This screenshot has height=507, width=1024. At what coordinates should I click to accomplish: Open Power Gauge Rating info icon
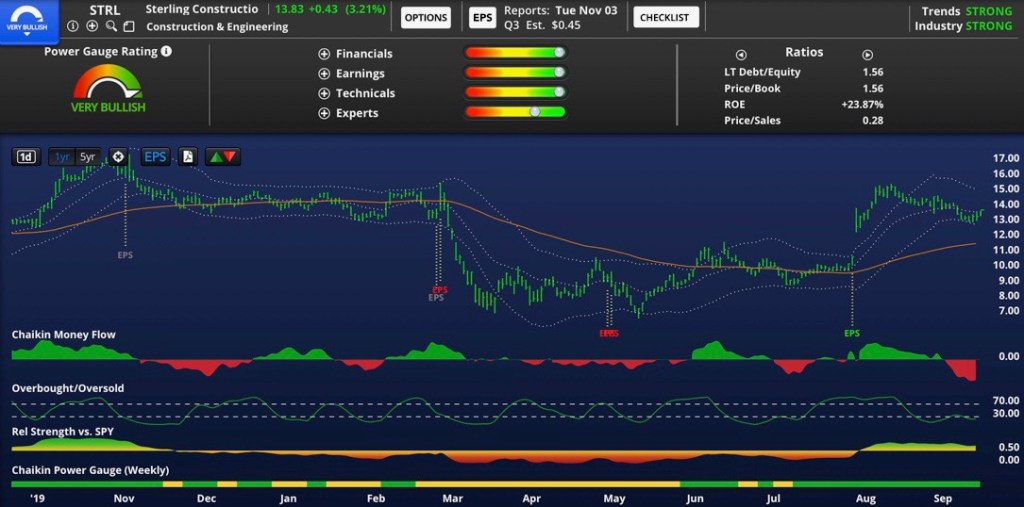(x=166, y=51)
